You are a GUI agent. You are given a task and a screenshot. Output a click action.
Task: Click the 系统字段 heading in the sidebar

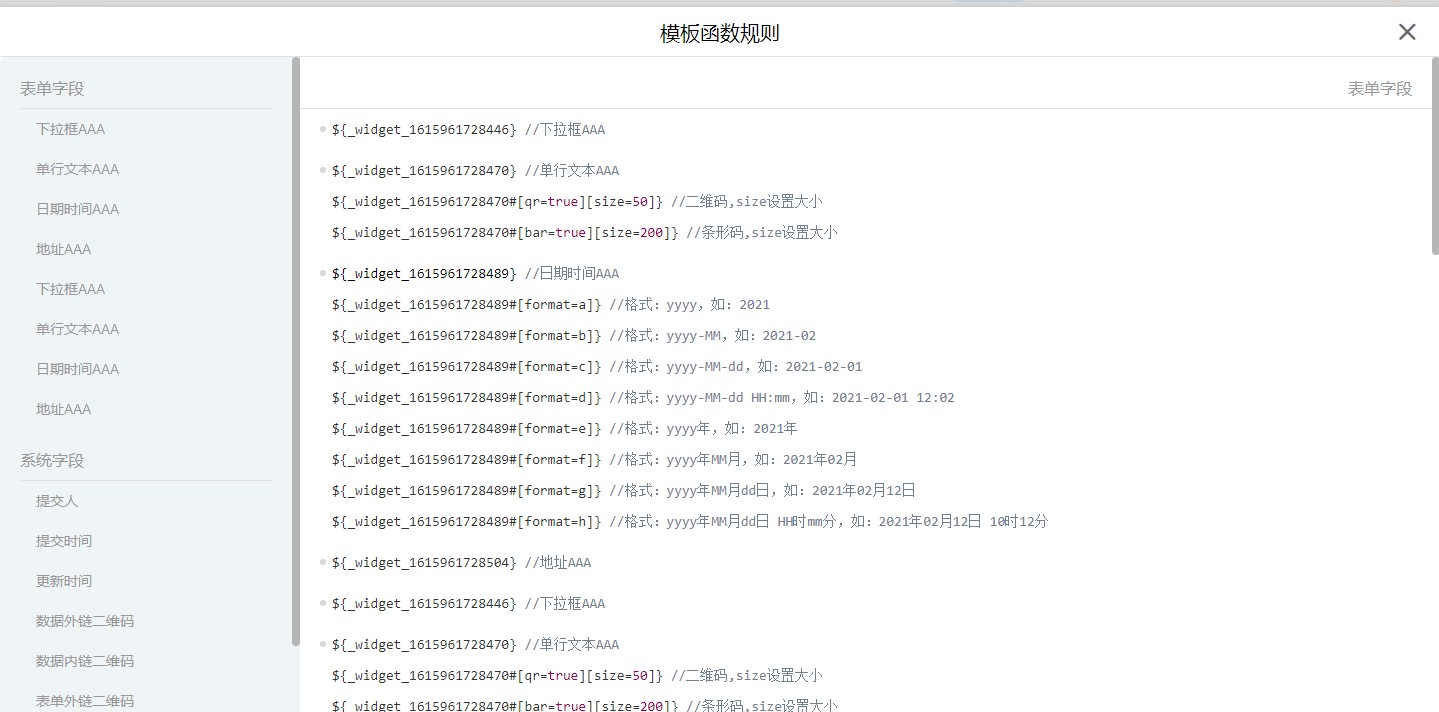(52, 461)
